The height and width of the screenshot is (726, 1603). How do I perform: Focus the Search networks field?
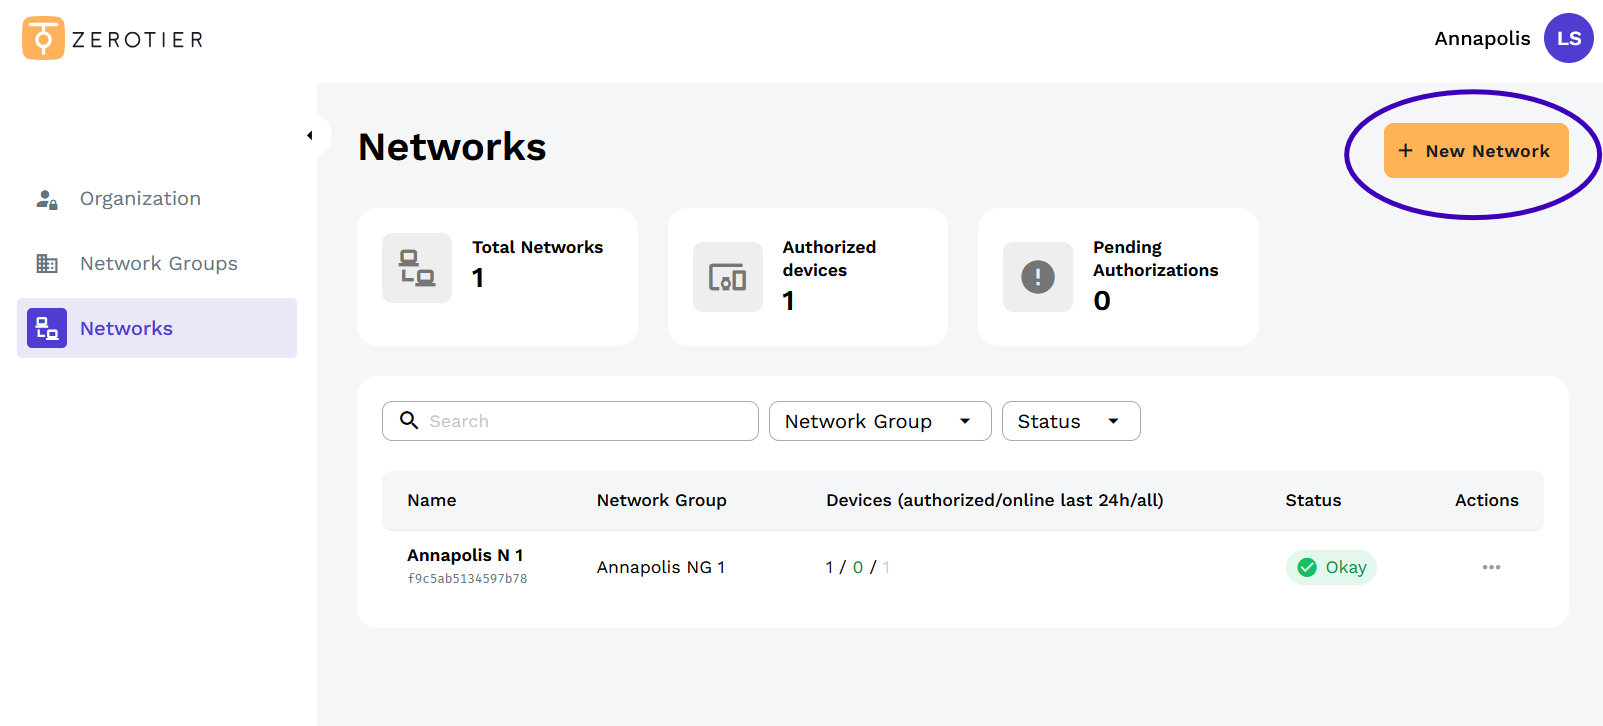pyautogui.click(x=570, y=421)
